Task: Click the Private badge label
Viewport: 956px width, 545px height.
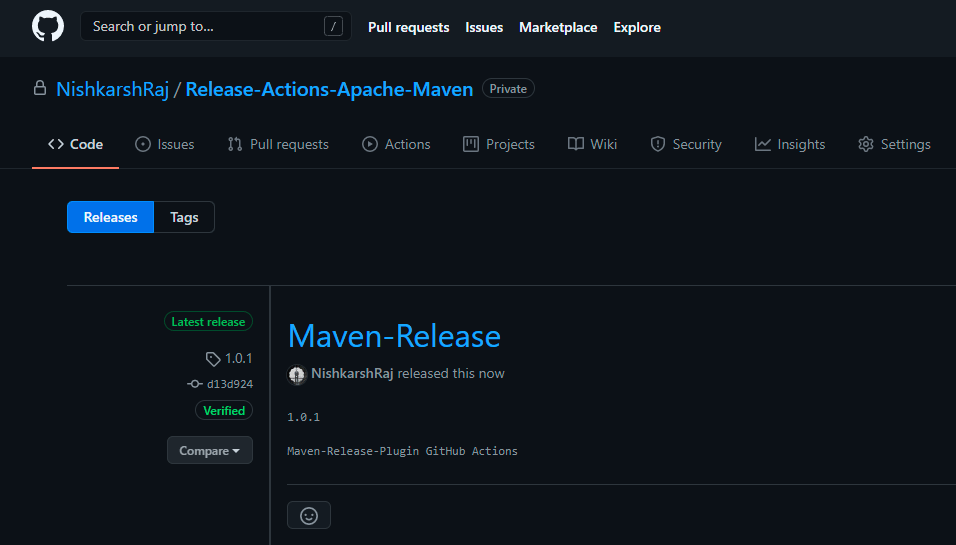Action: tap(508, 88)
